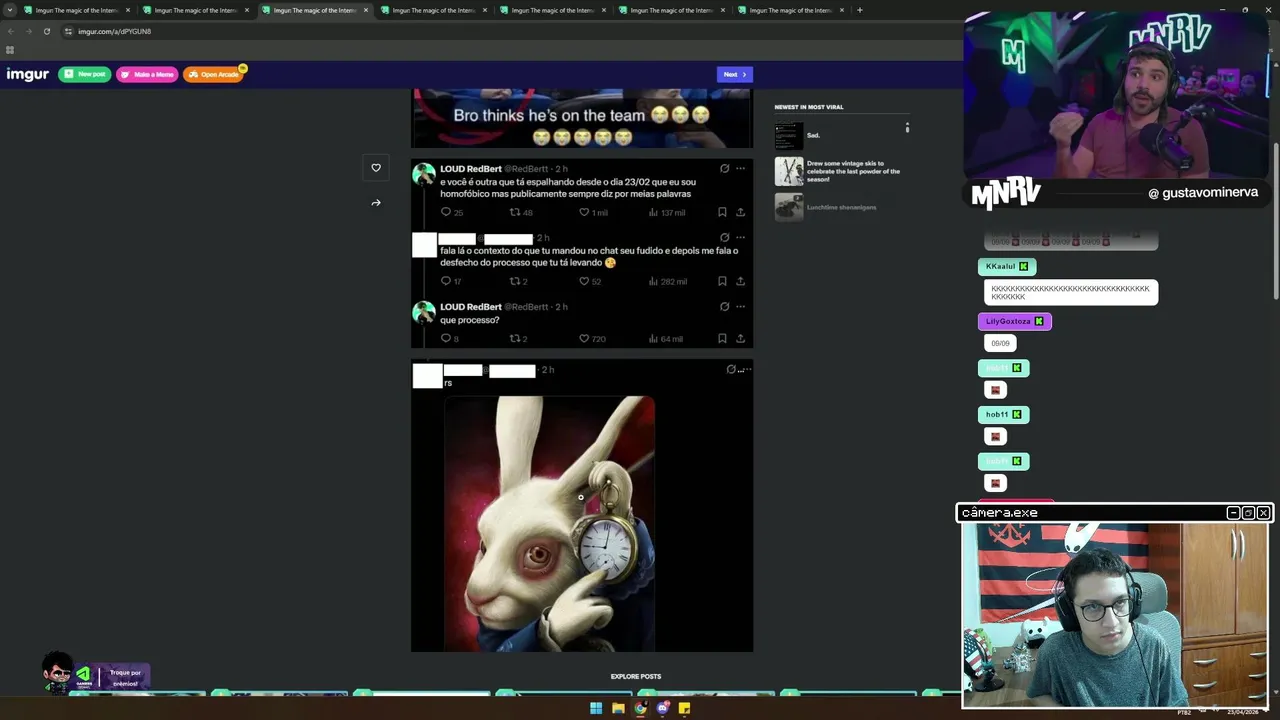Click the 'LOUD RedBert' name on first tweet
This screenshot has width=1280, height=720.
tap(471, 169)
